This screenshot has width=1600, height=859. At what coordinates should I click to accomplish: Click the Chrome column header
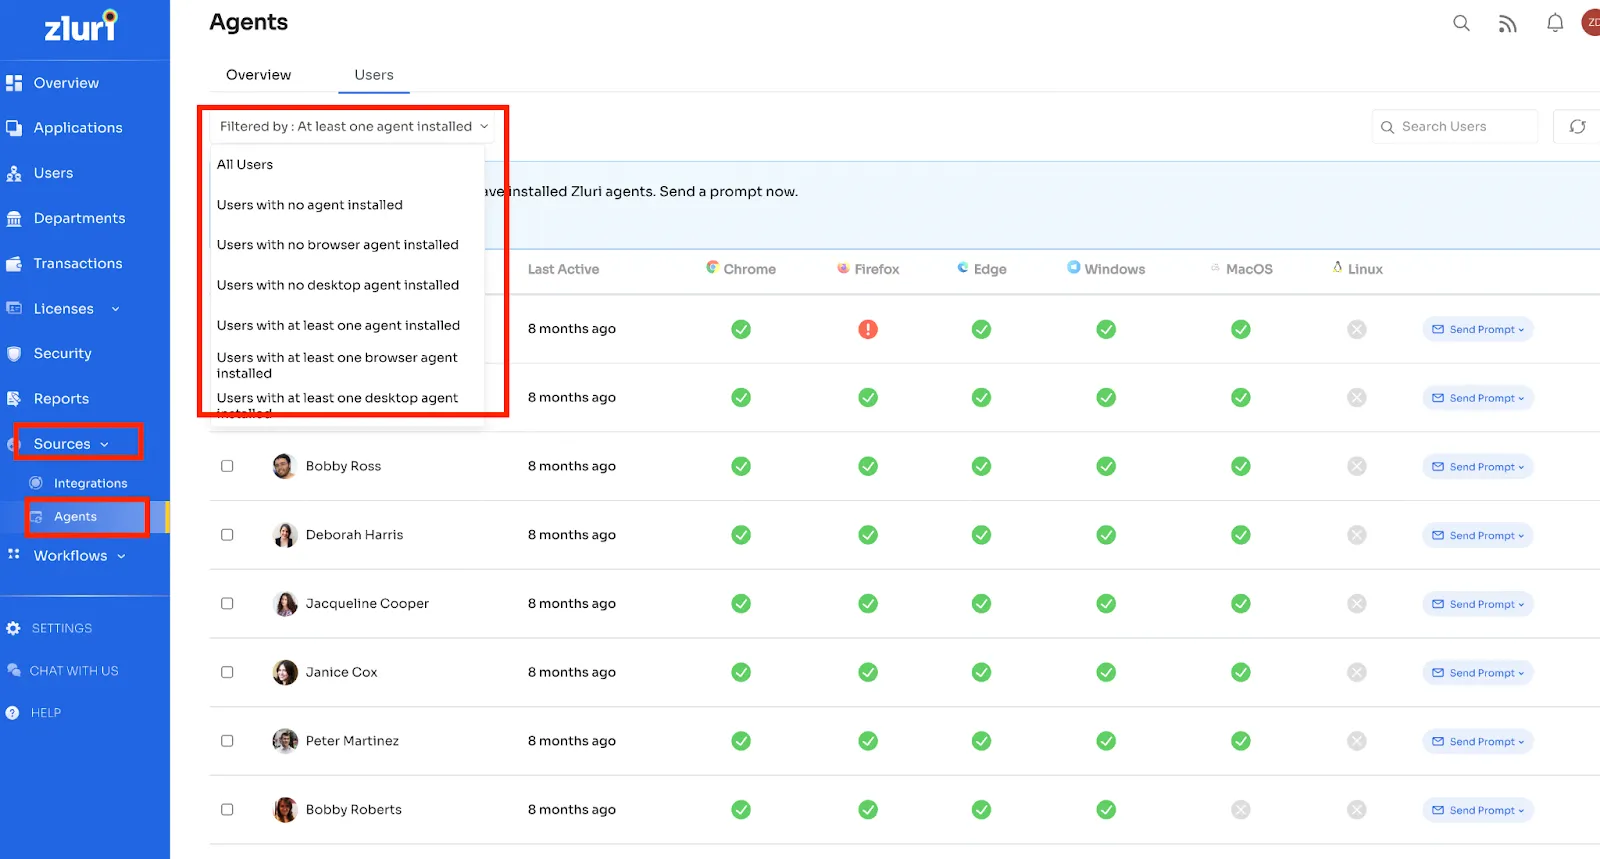(x=741, y=269)
